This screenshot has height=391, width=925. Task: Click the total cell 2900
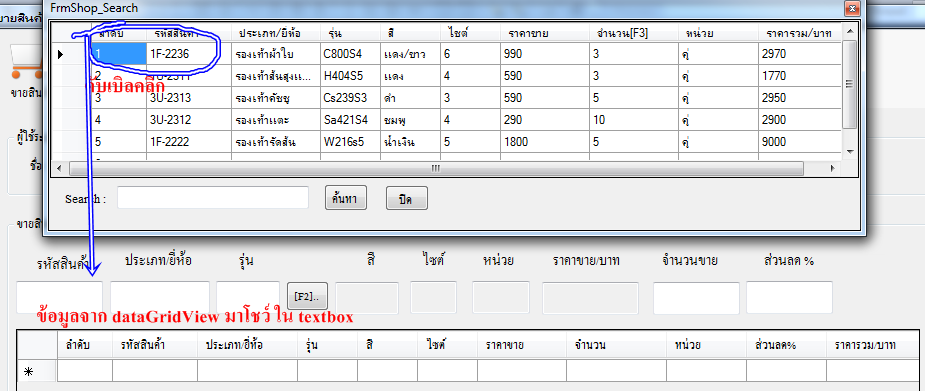coord(799,120)
